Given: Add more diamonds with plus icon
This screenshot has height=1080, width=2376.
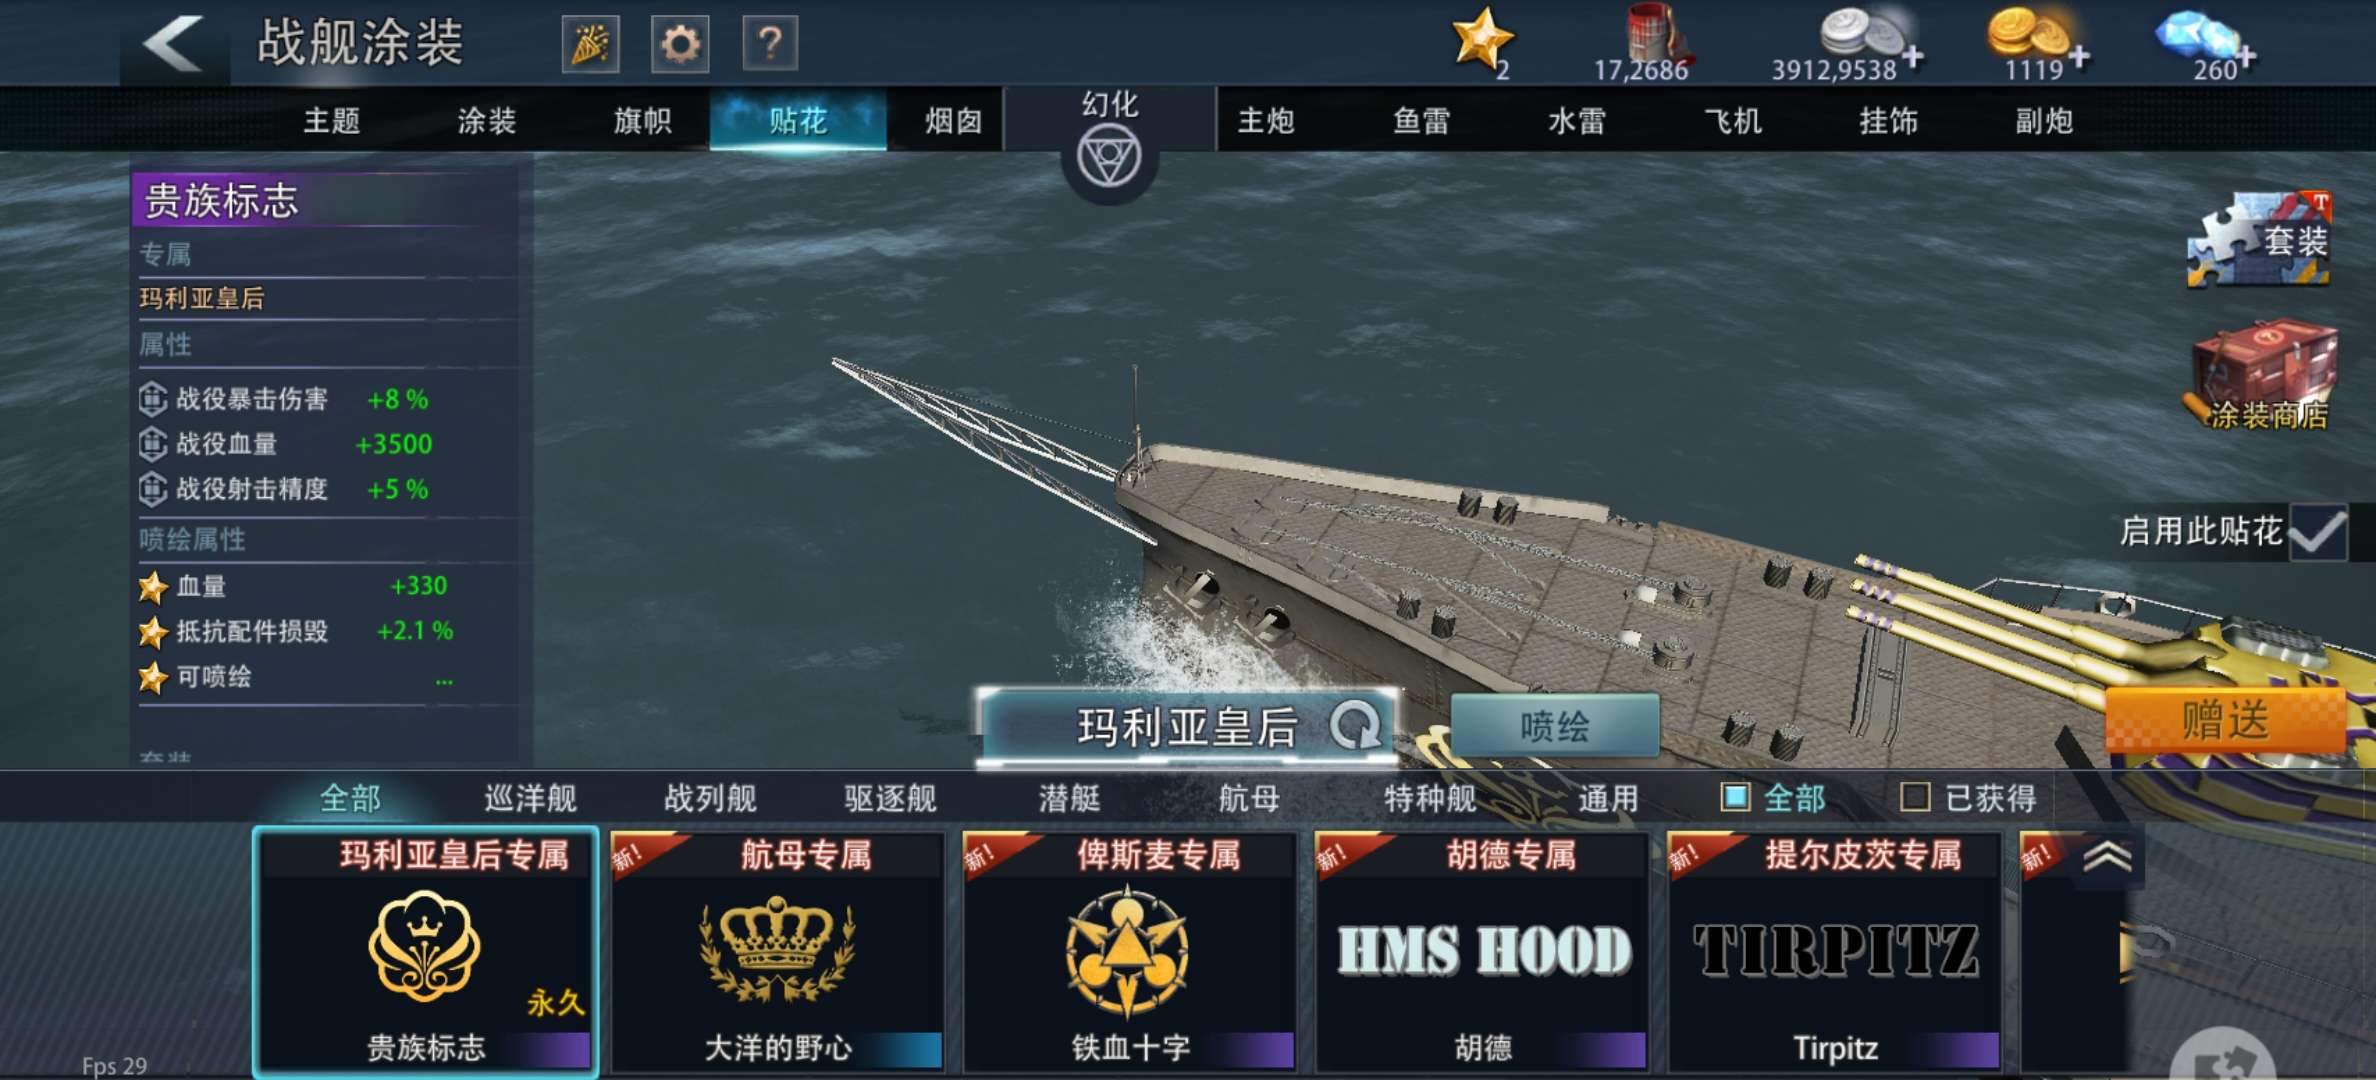Looking at the screenshot, I should (x=2246, y=57).
